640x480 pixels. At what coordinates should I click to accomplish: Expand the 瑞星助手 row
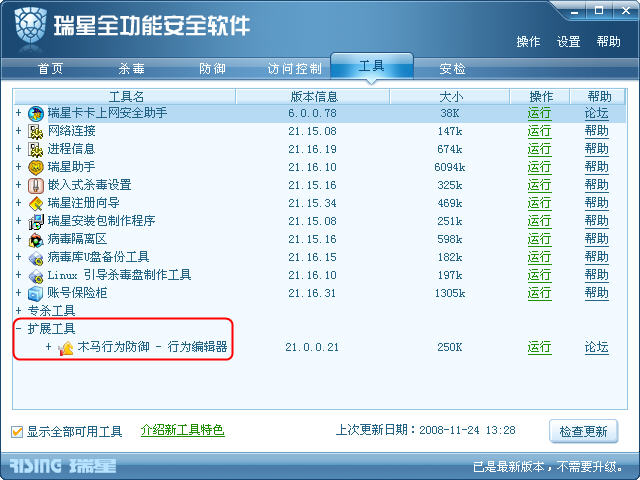(18, 167)
